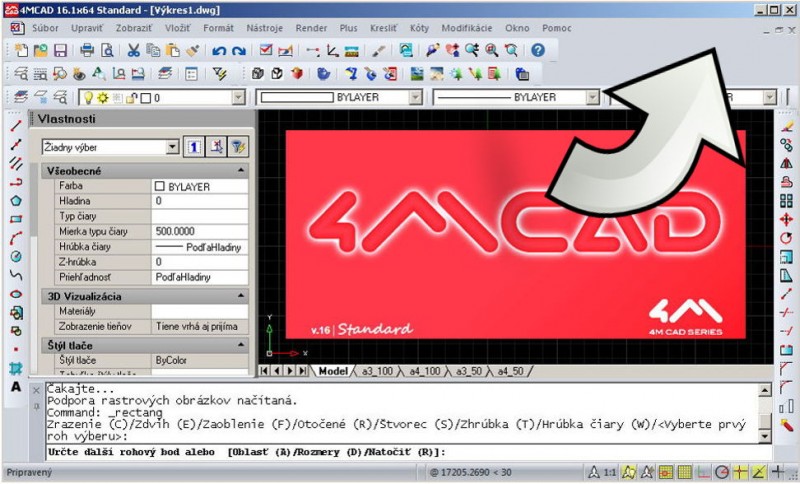Viewport: 800px width, 484px height.
Task: Toggle lineweight display plus icon in status bar
Action: click(x=778, y=472)
